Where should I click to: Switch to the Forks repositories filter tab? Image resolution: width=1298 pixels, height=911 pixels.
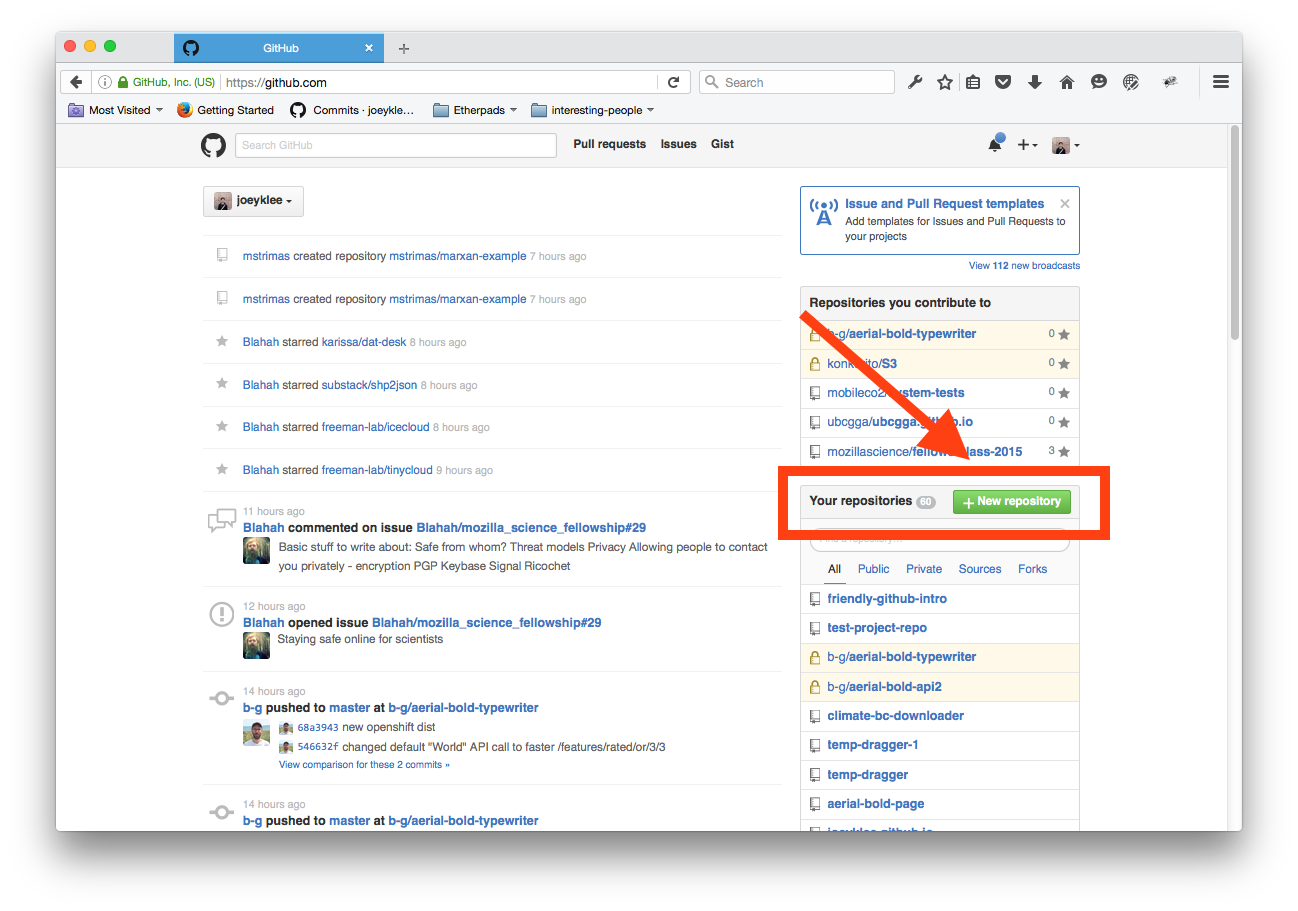[1032, 569]
